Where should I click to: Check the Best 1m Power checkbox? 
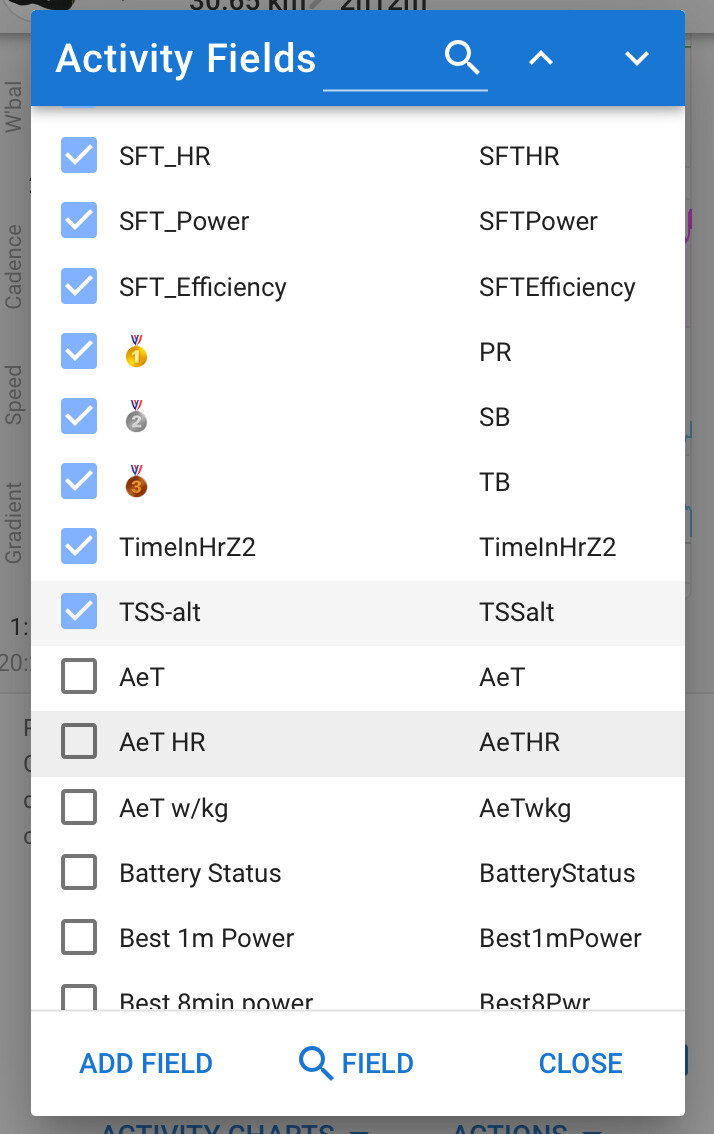click(79, 937)
